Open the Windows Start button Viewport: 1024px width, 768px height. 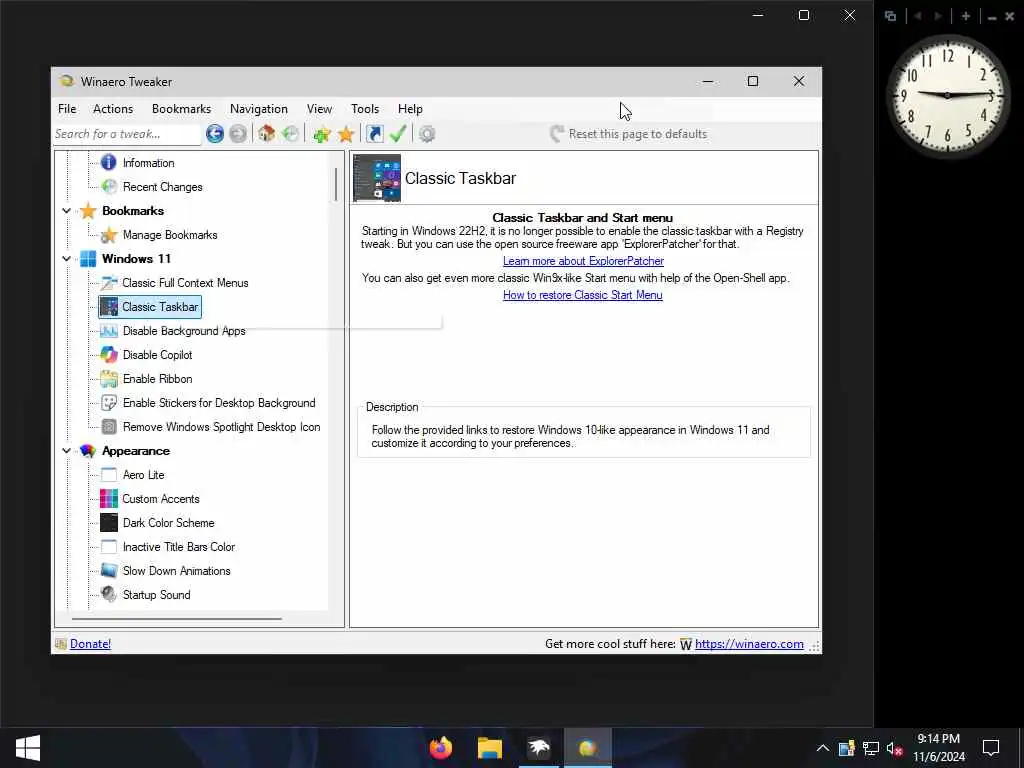[27, 748]
